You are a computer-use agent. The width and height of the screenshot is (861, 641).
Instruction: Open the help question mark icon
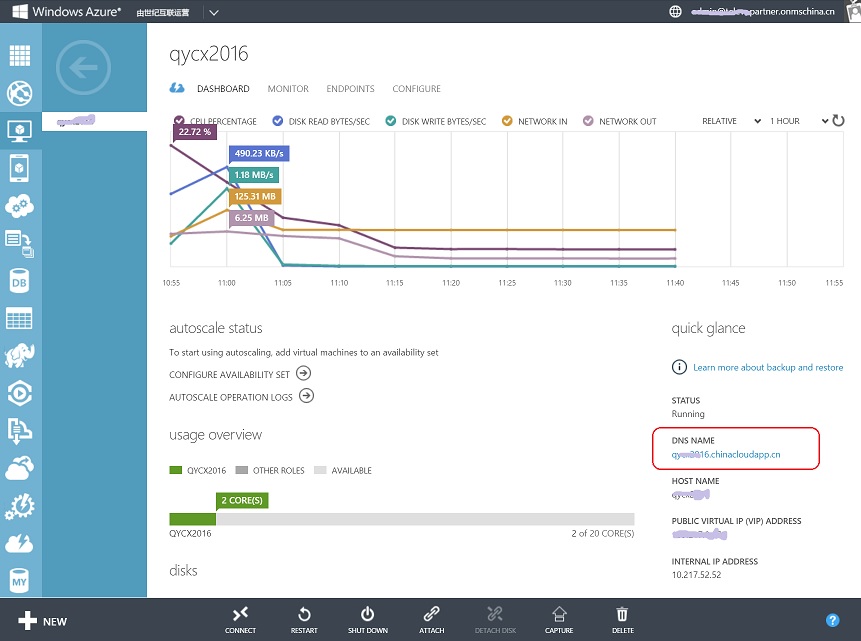832,620
